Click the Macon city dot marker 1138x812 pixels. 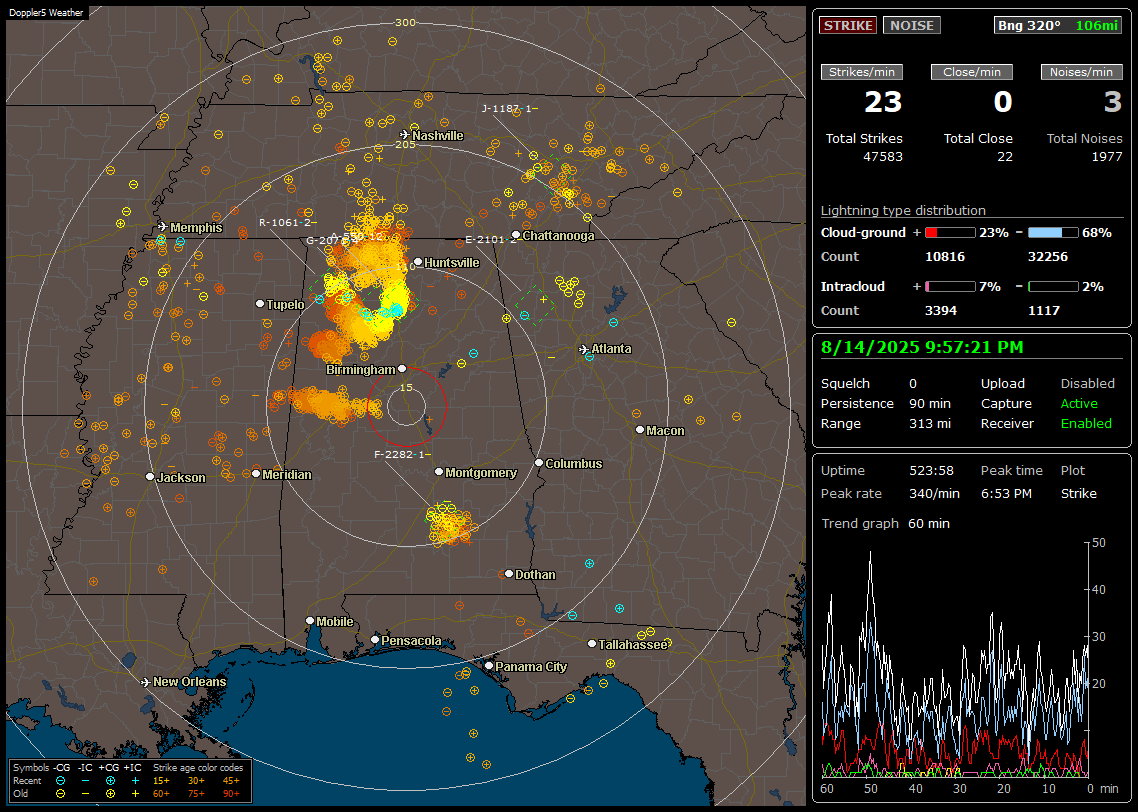tap(639, 430)
